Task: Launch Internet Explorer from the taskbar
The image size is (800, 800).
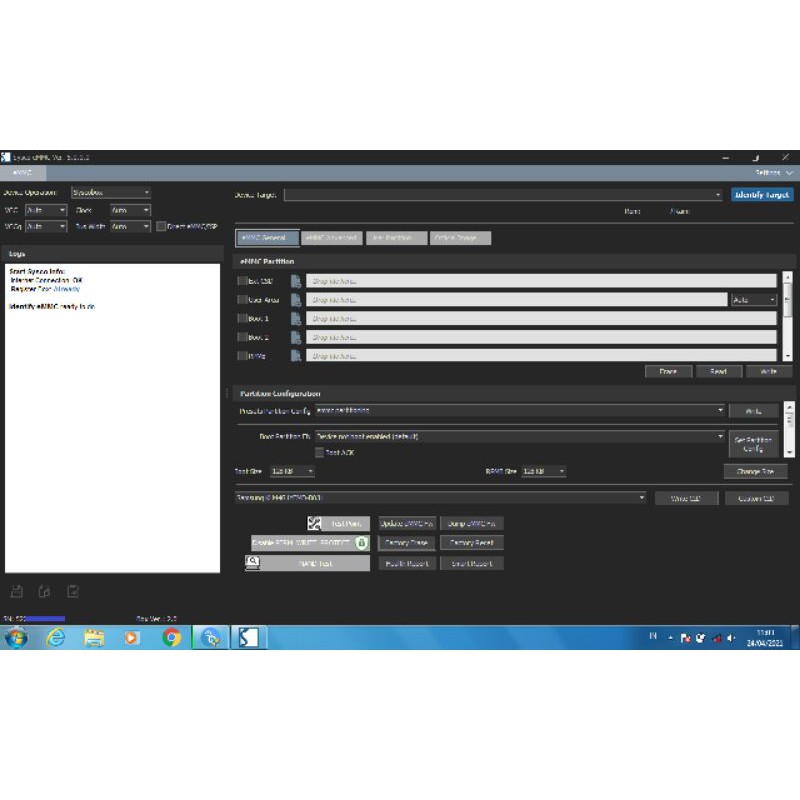Action: pos(55,638)
